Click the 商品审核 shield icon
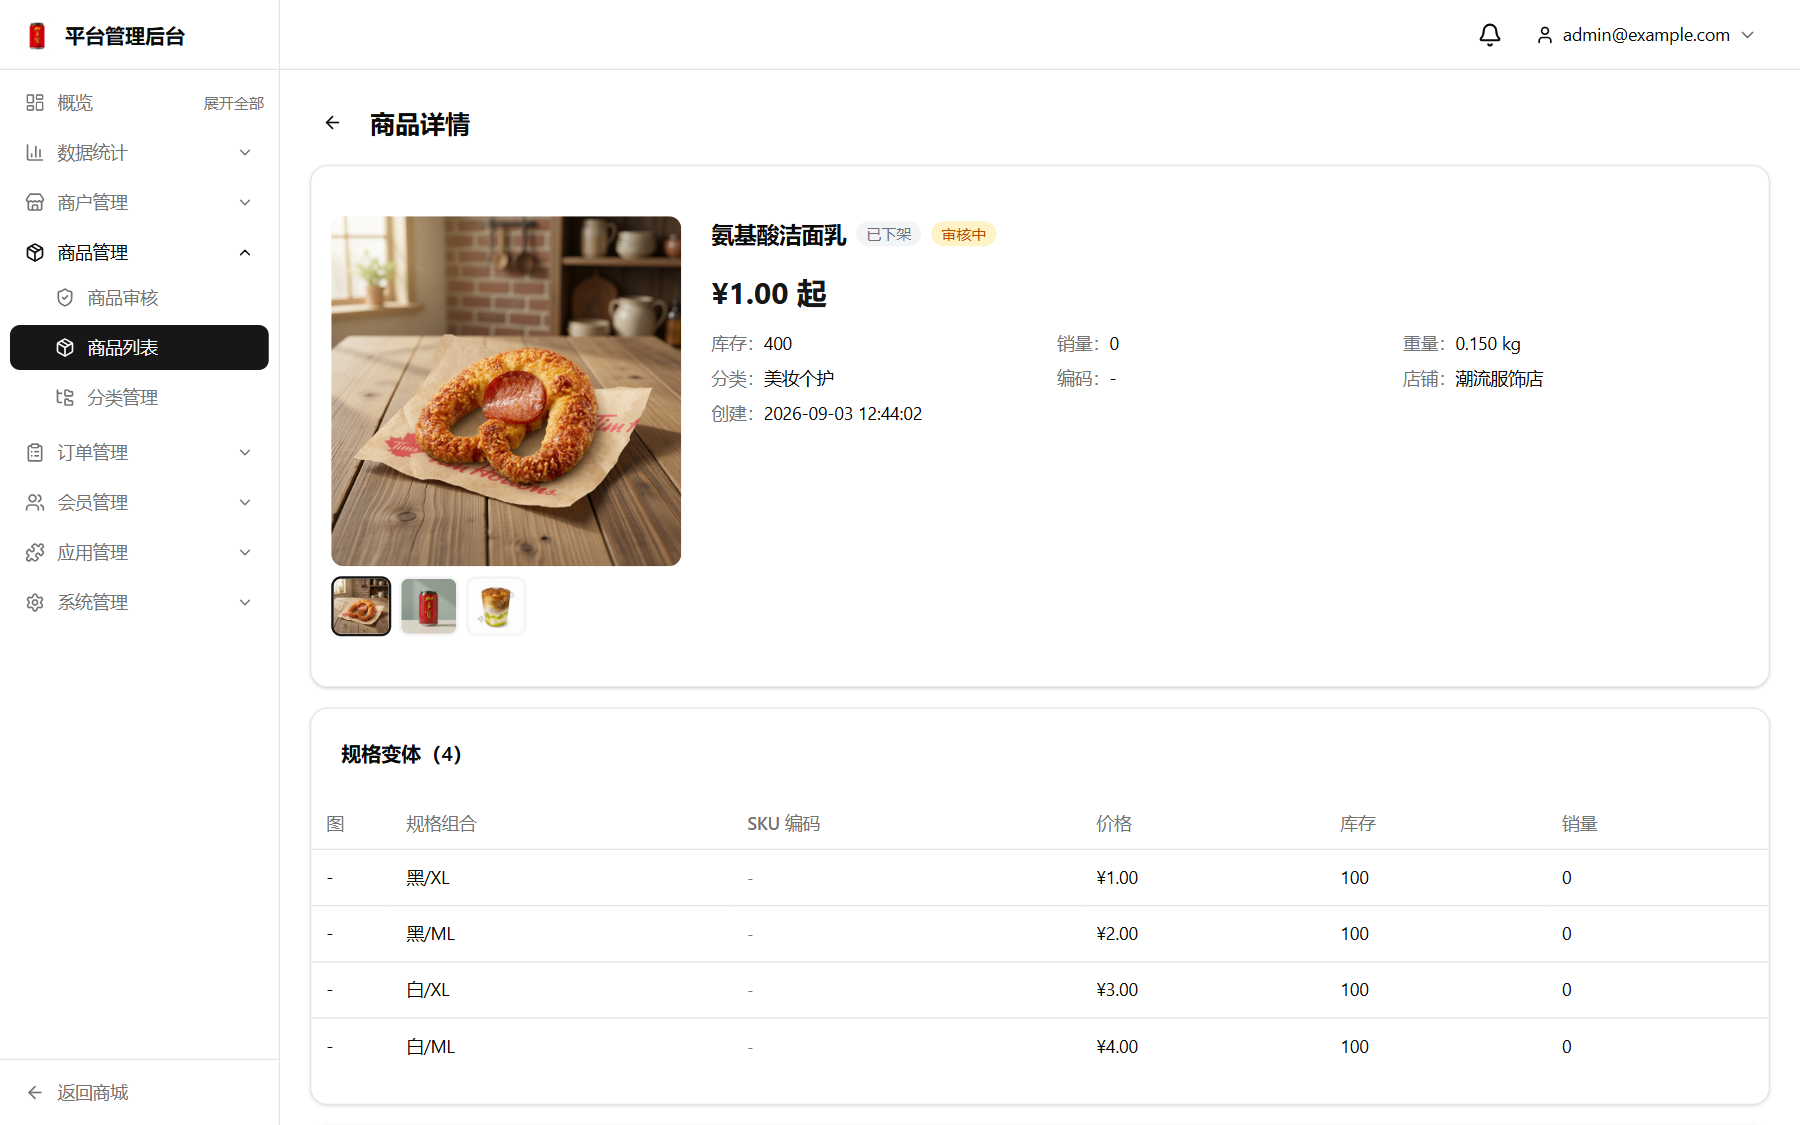1800x1125 pixels. [x=65, y=297]
